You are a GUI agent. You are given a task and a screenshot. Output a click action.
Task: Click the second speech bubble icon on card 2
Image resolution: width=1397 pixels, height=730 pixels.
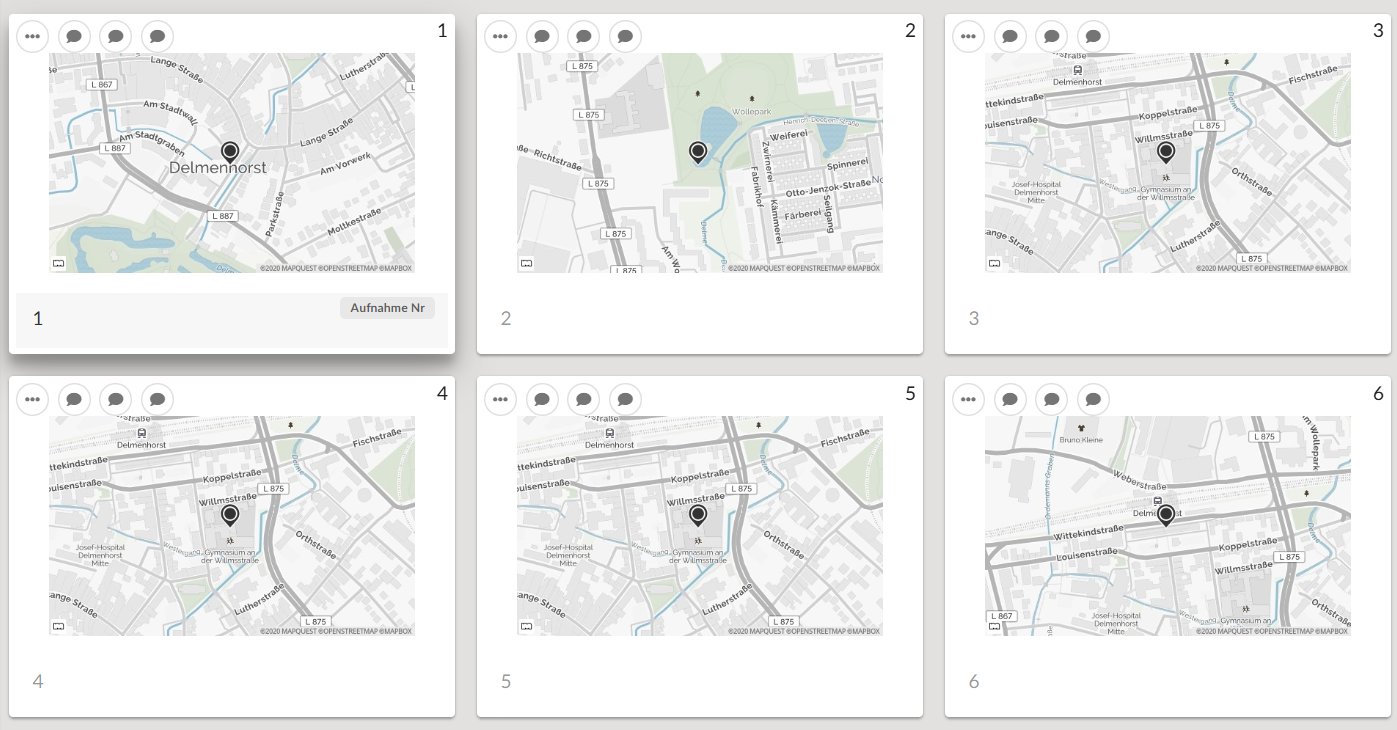(583, 36)
